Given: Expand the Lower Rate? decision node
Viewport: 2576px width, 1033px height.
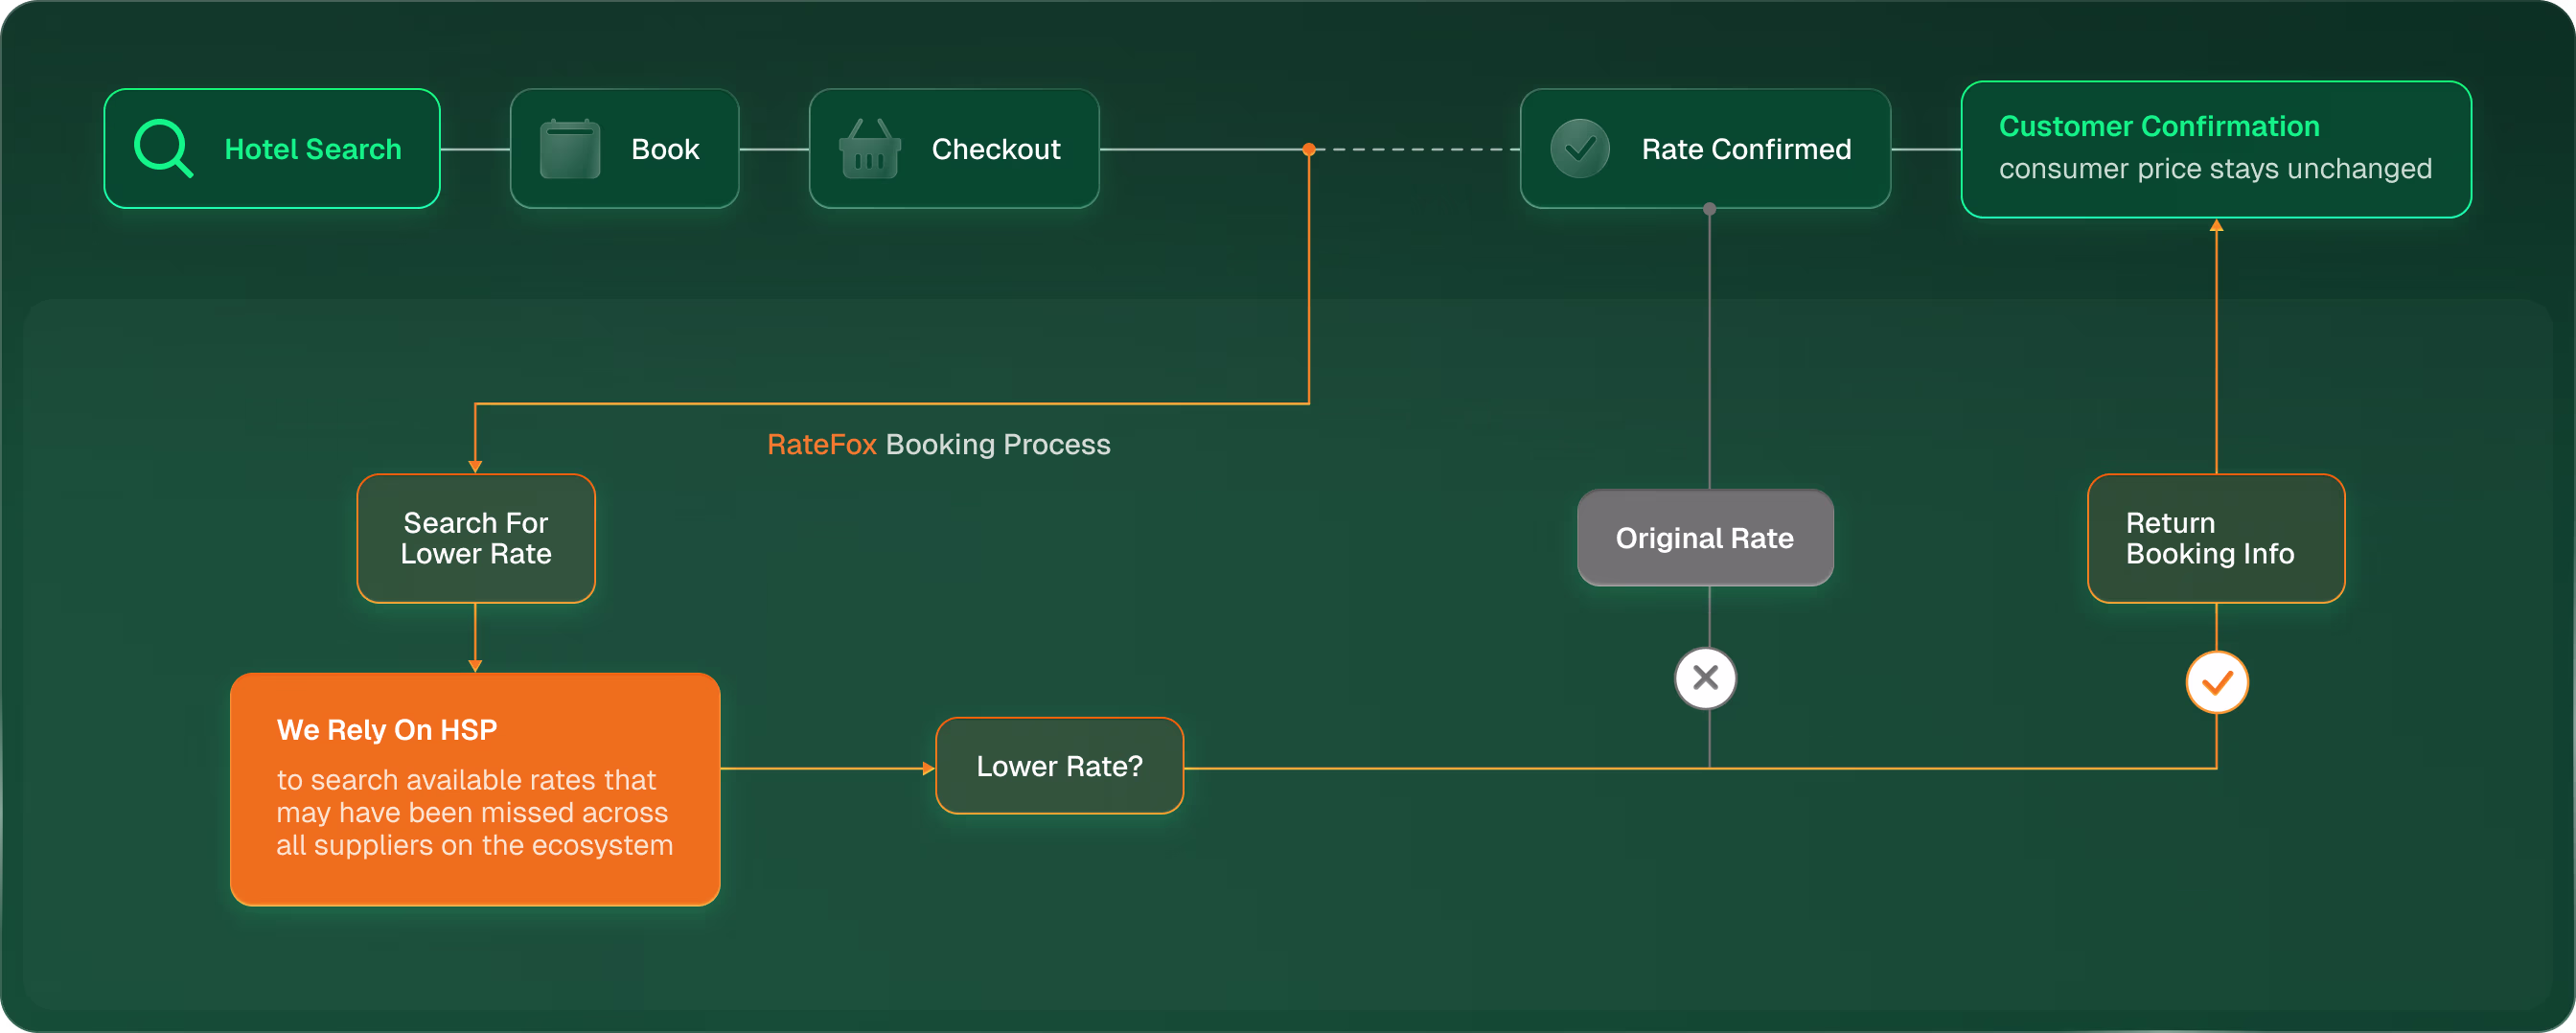Looking at the screenshot, I should click(1058, 766).
